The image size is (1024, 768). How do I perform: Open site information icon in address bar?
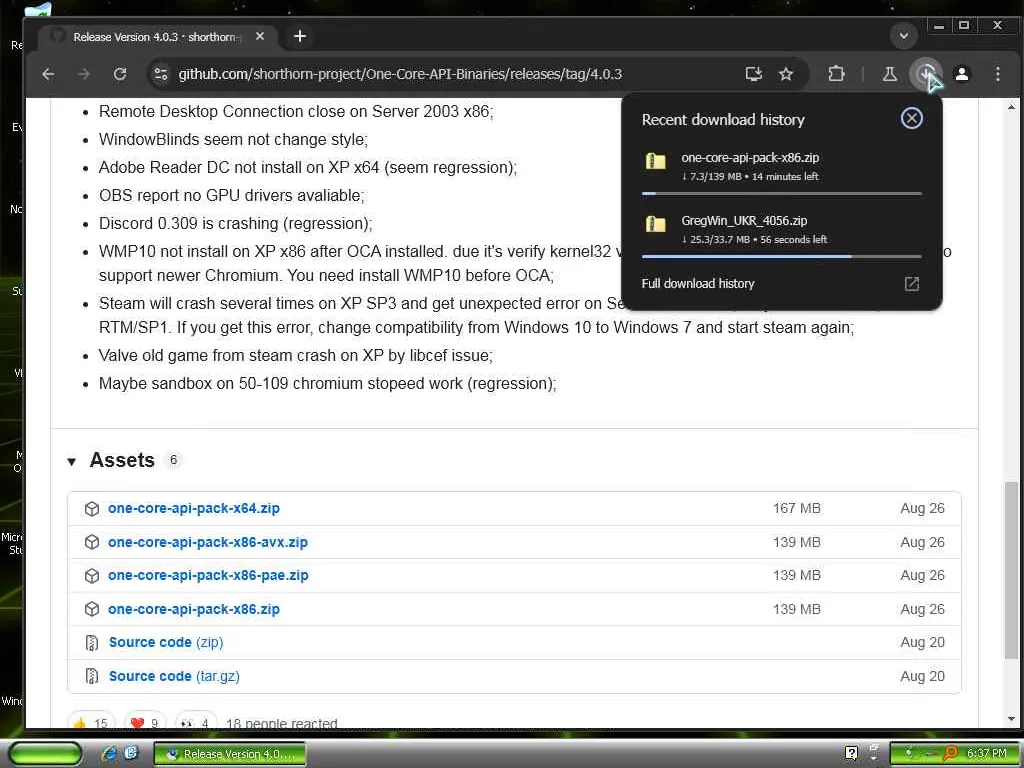pyautogui.click(x=161, y=74)
